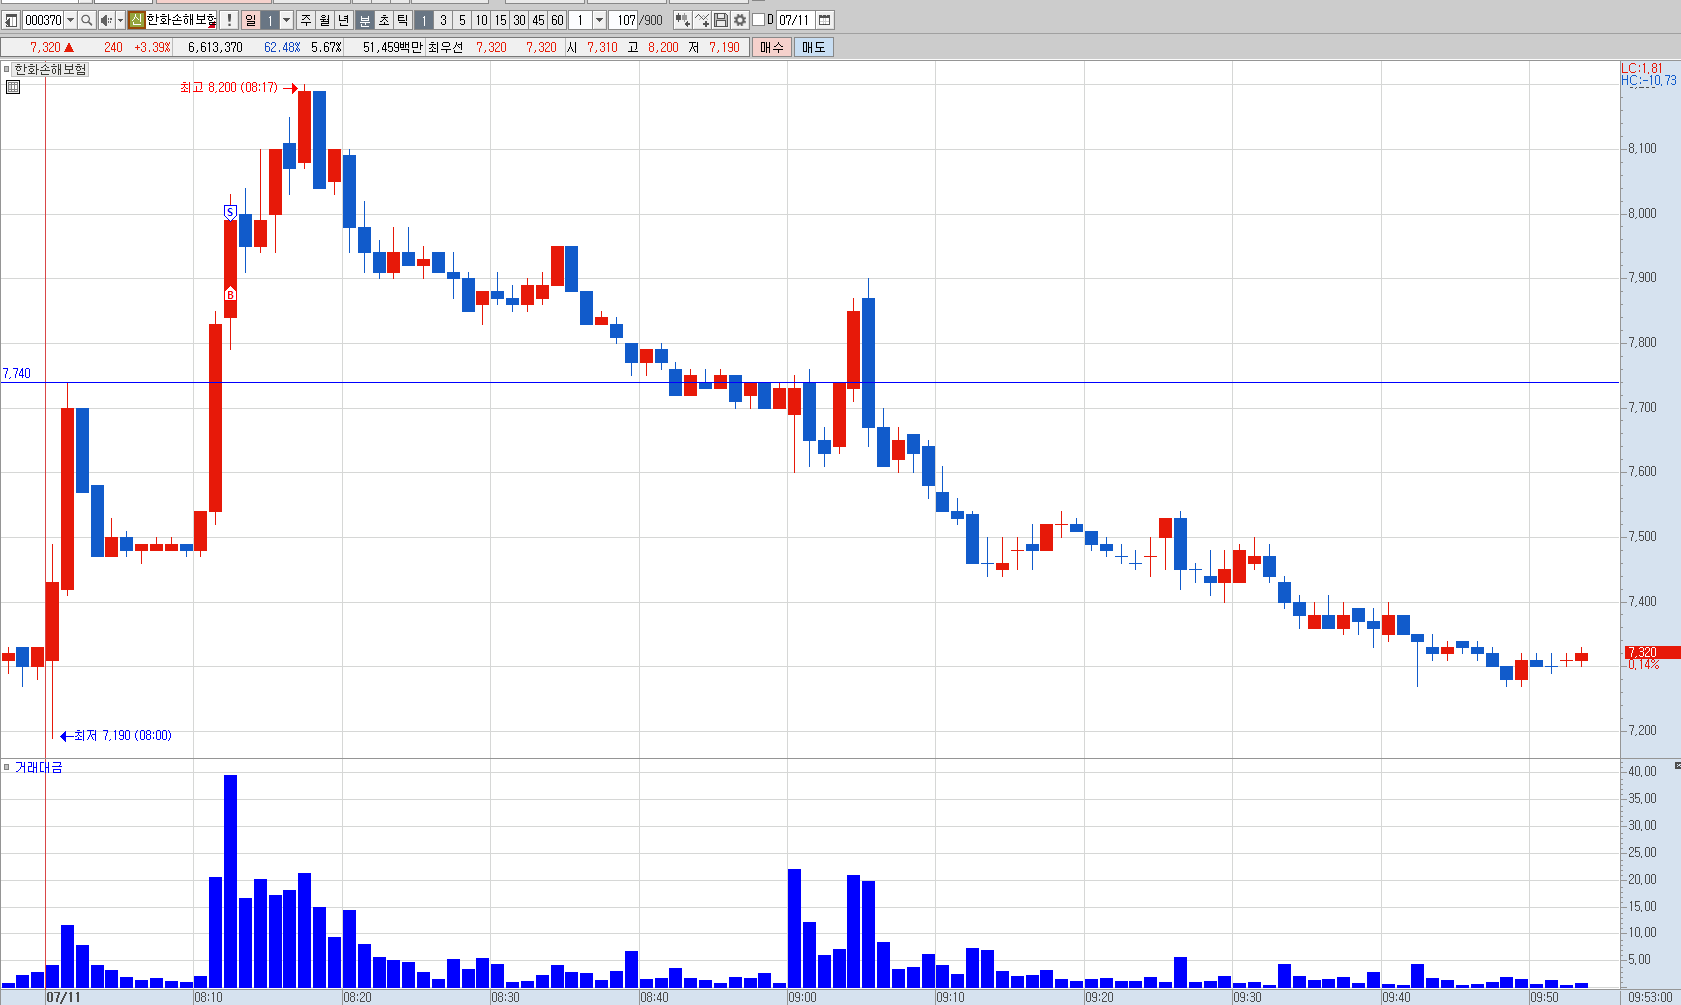The width and height of the screenshot is (1681, 1005).
Task: Click the grid table icon under stock name
Action: click(13, 87)
